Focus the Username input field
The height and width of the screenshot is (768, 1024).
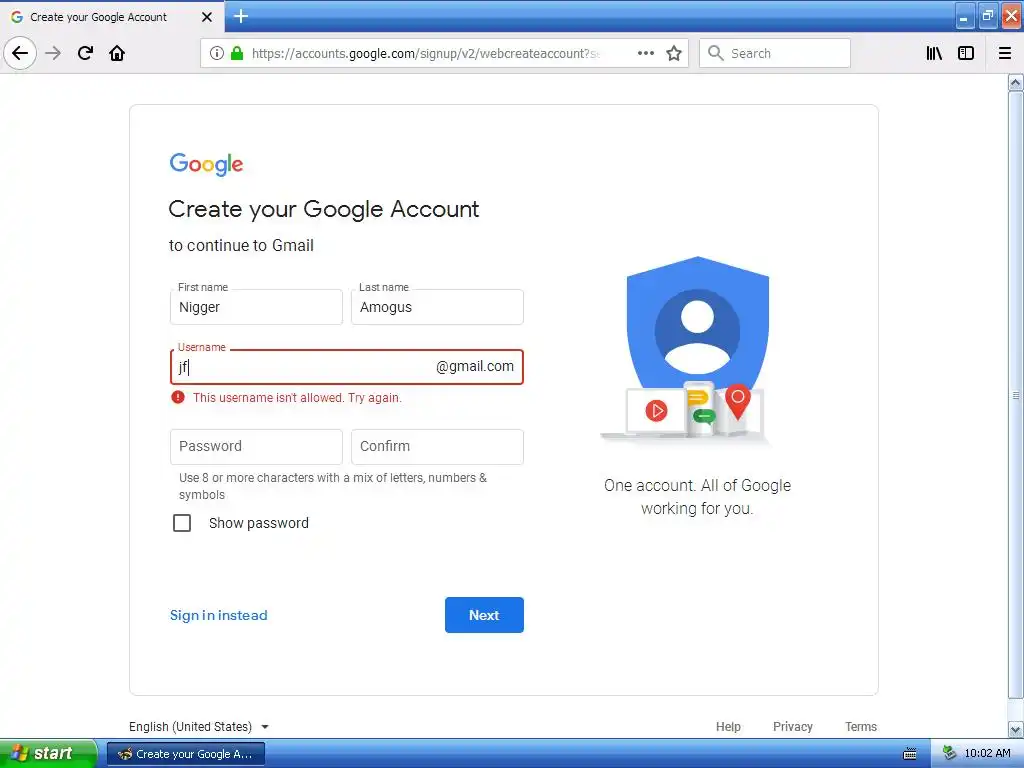tap(347, 367)
